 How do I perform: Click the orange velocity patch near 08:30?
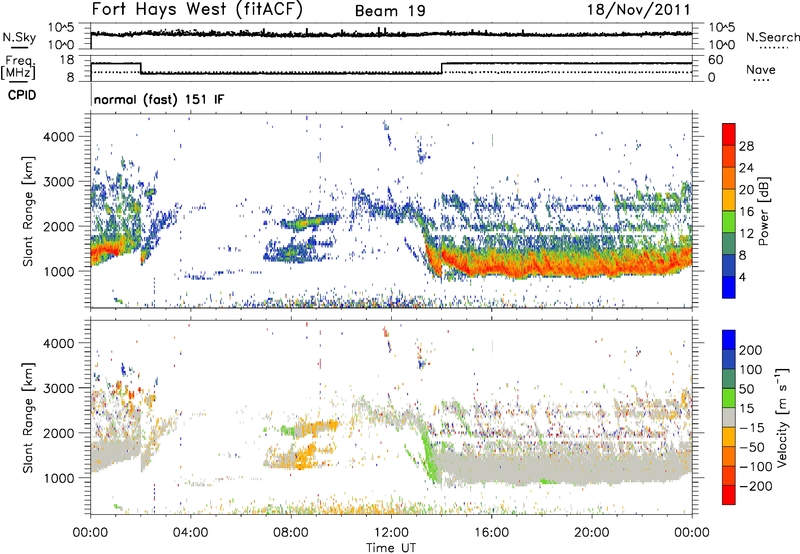tap(306, 456)
